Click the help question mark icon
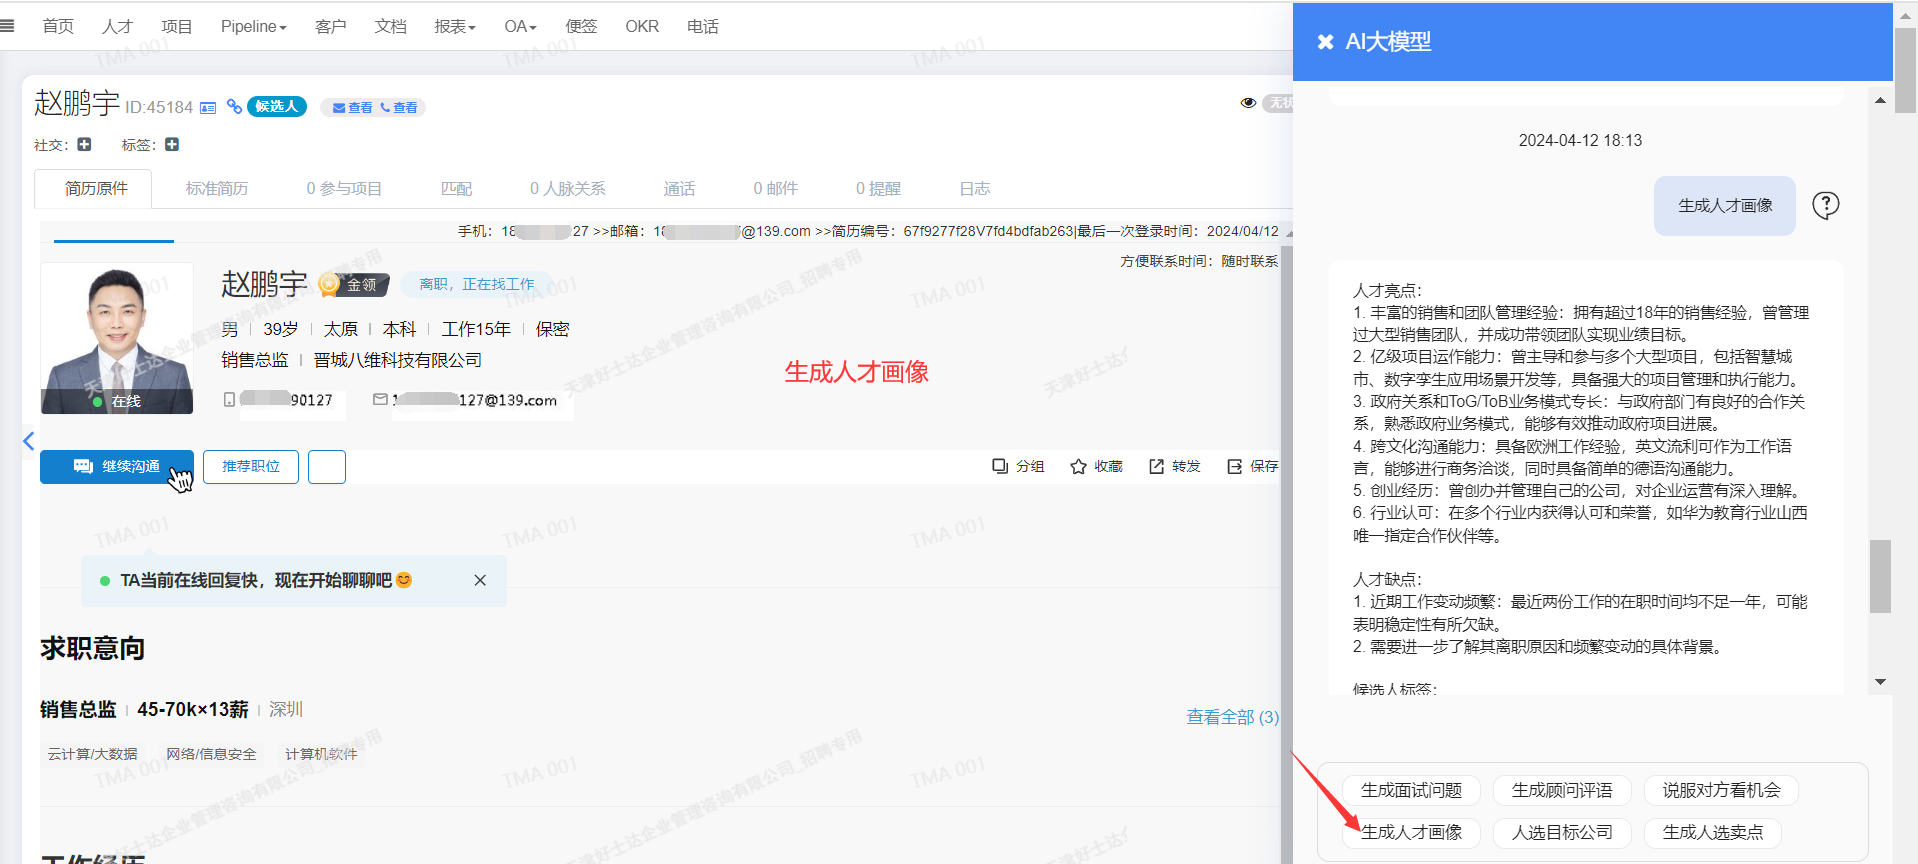 (1825, 205)
